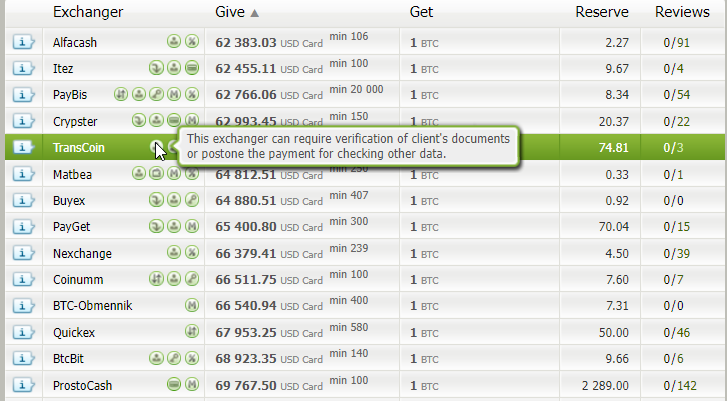Open the info icon for Itez

[23, 68]
